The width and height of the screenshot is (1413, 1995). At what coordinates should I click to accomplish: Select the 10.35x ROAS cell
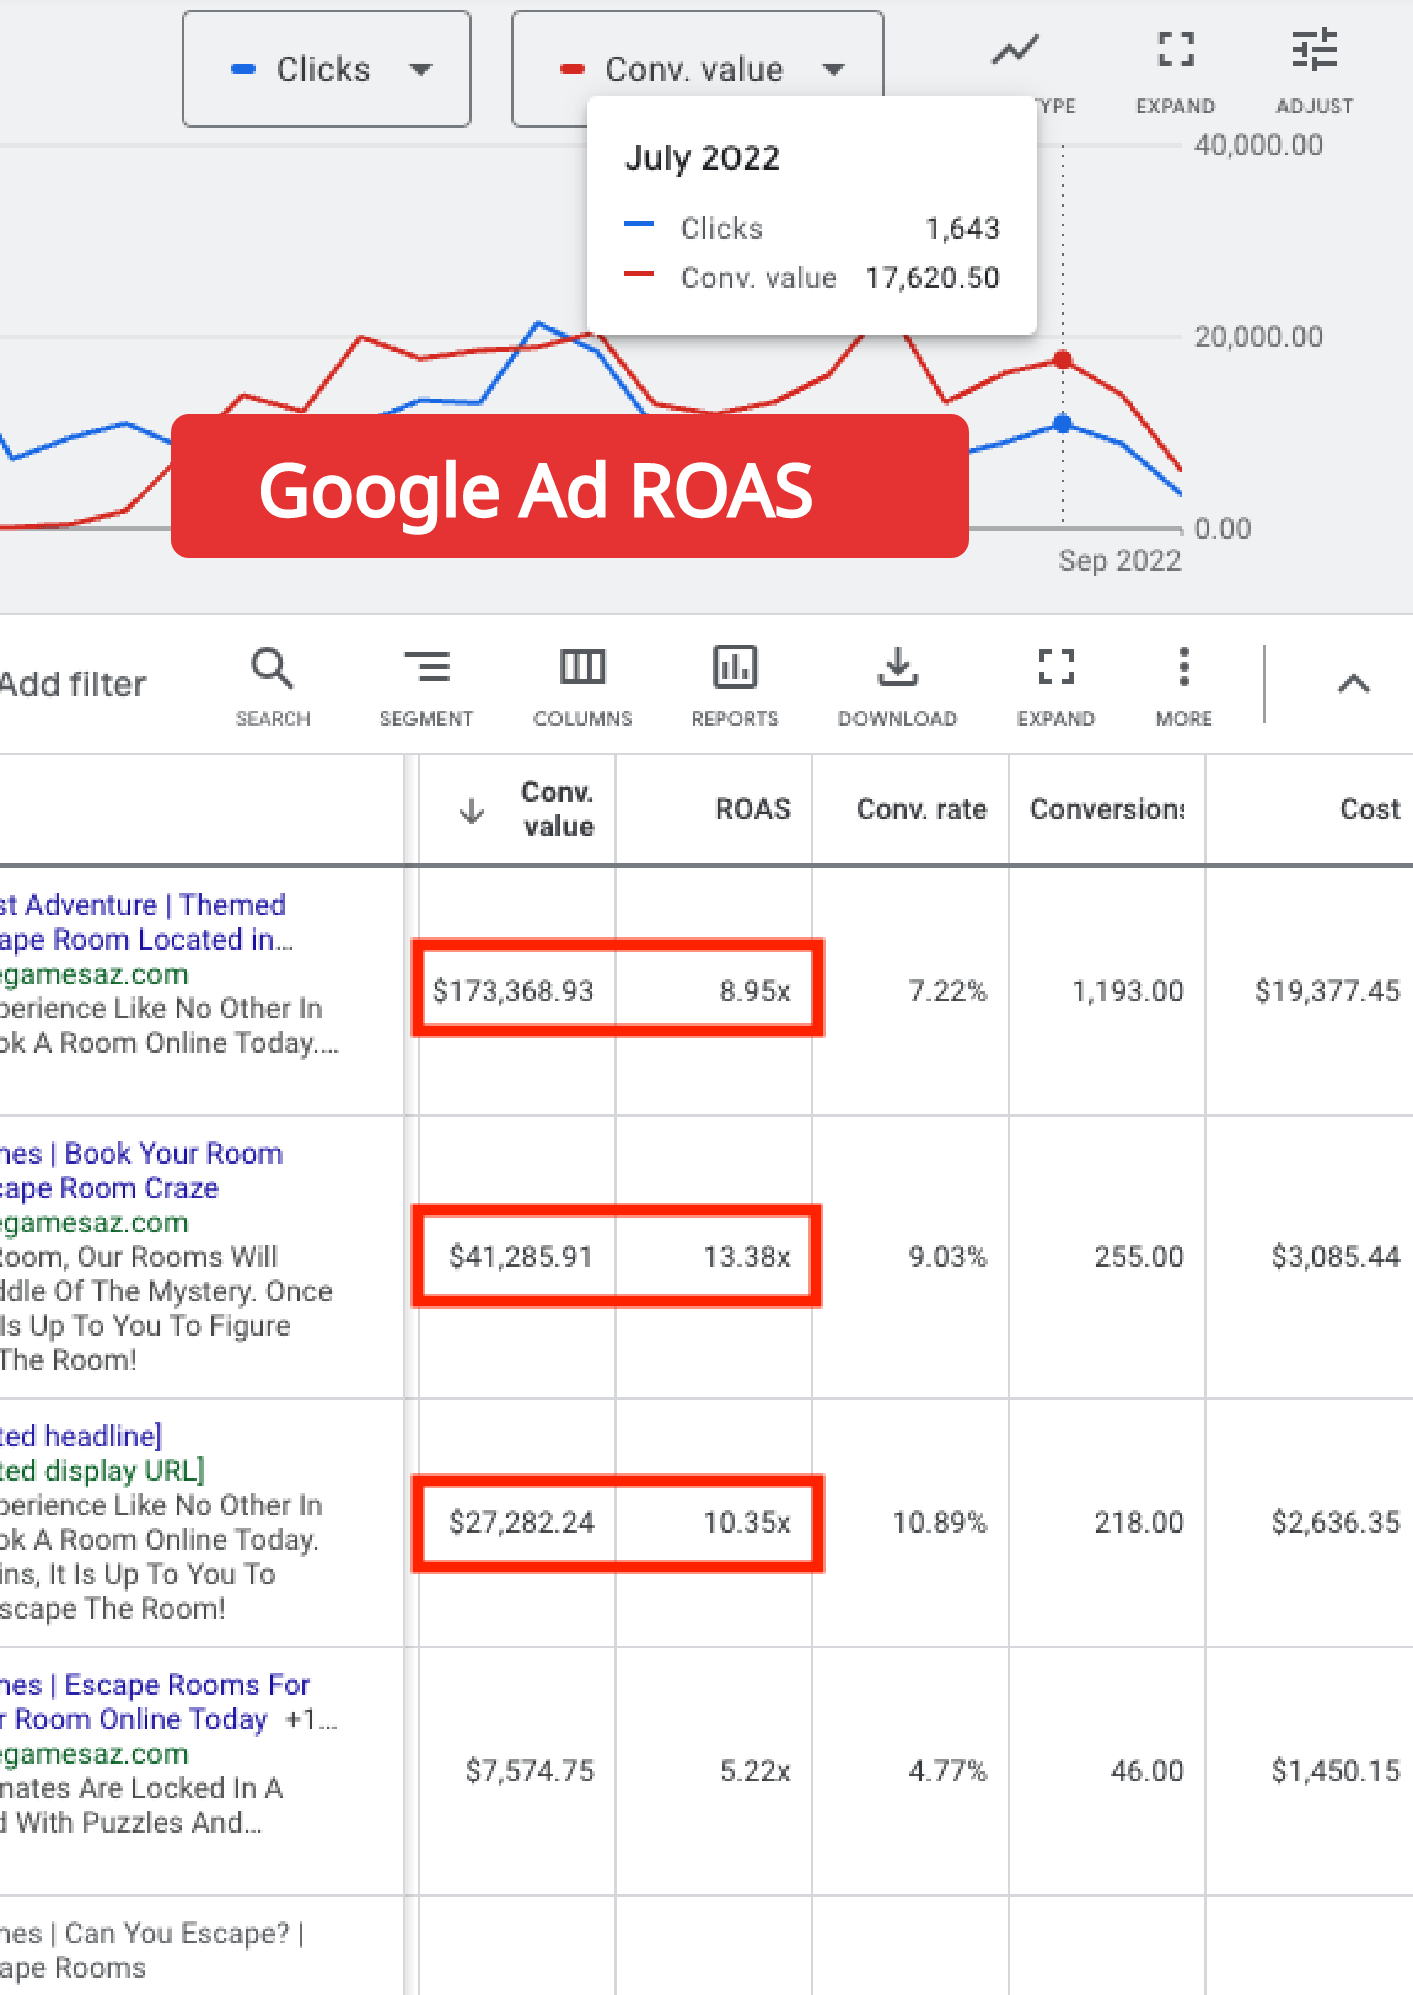coord(747,1522)
